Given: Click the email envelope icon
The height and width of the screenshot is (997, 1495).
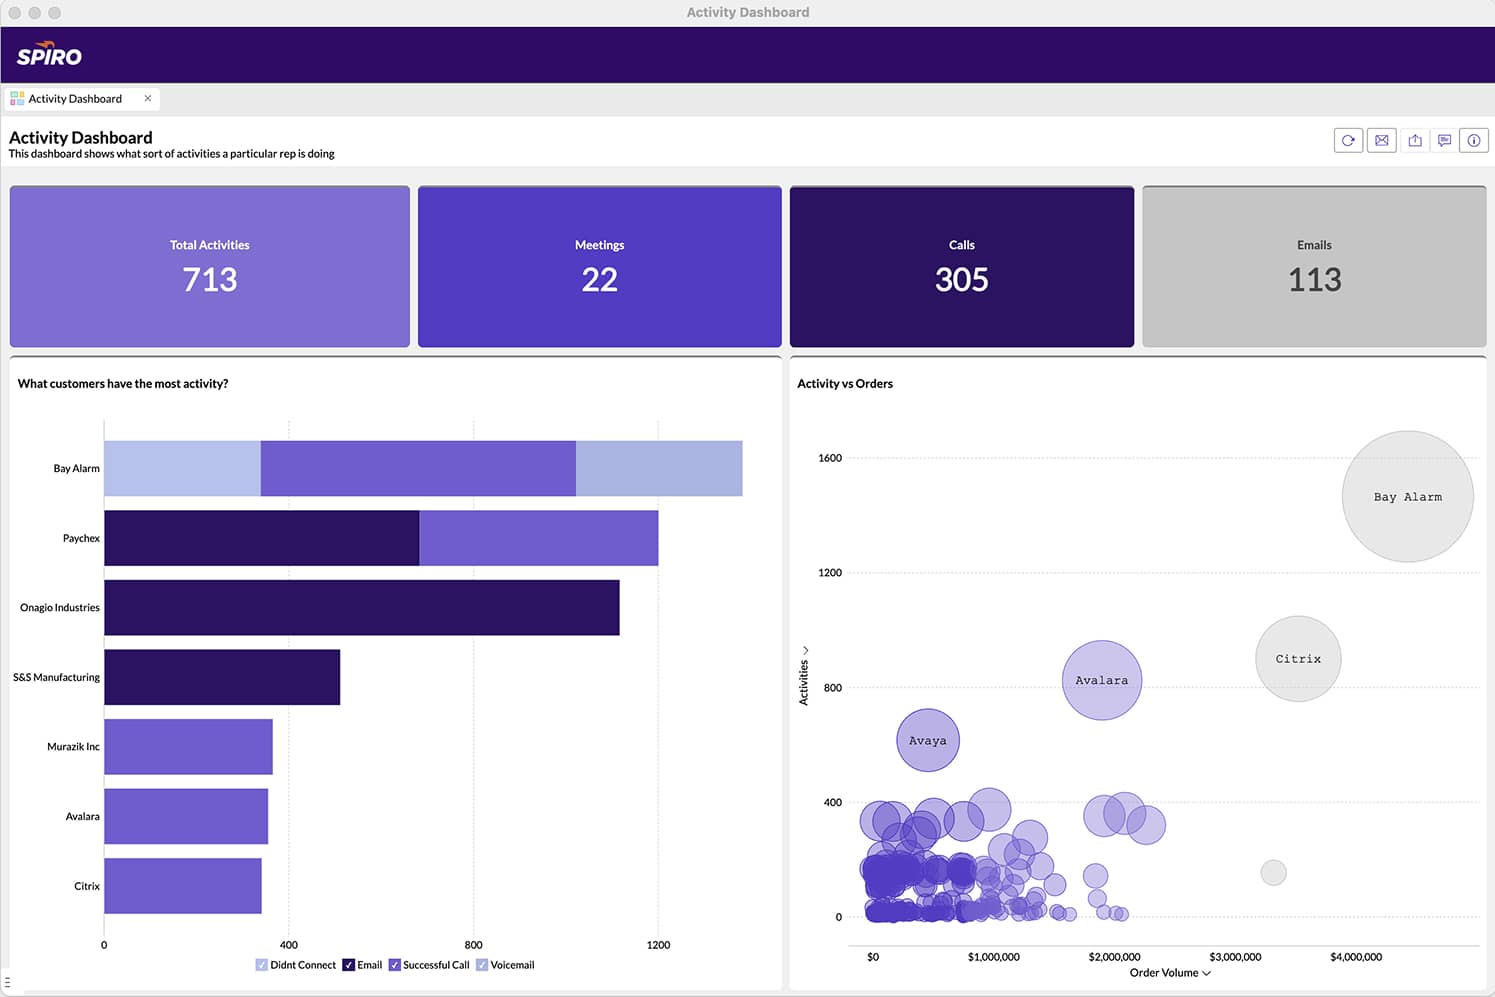Looking at the screenshot, I should [x=1381, y=141].
